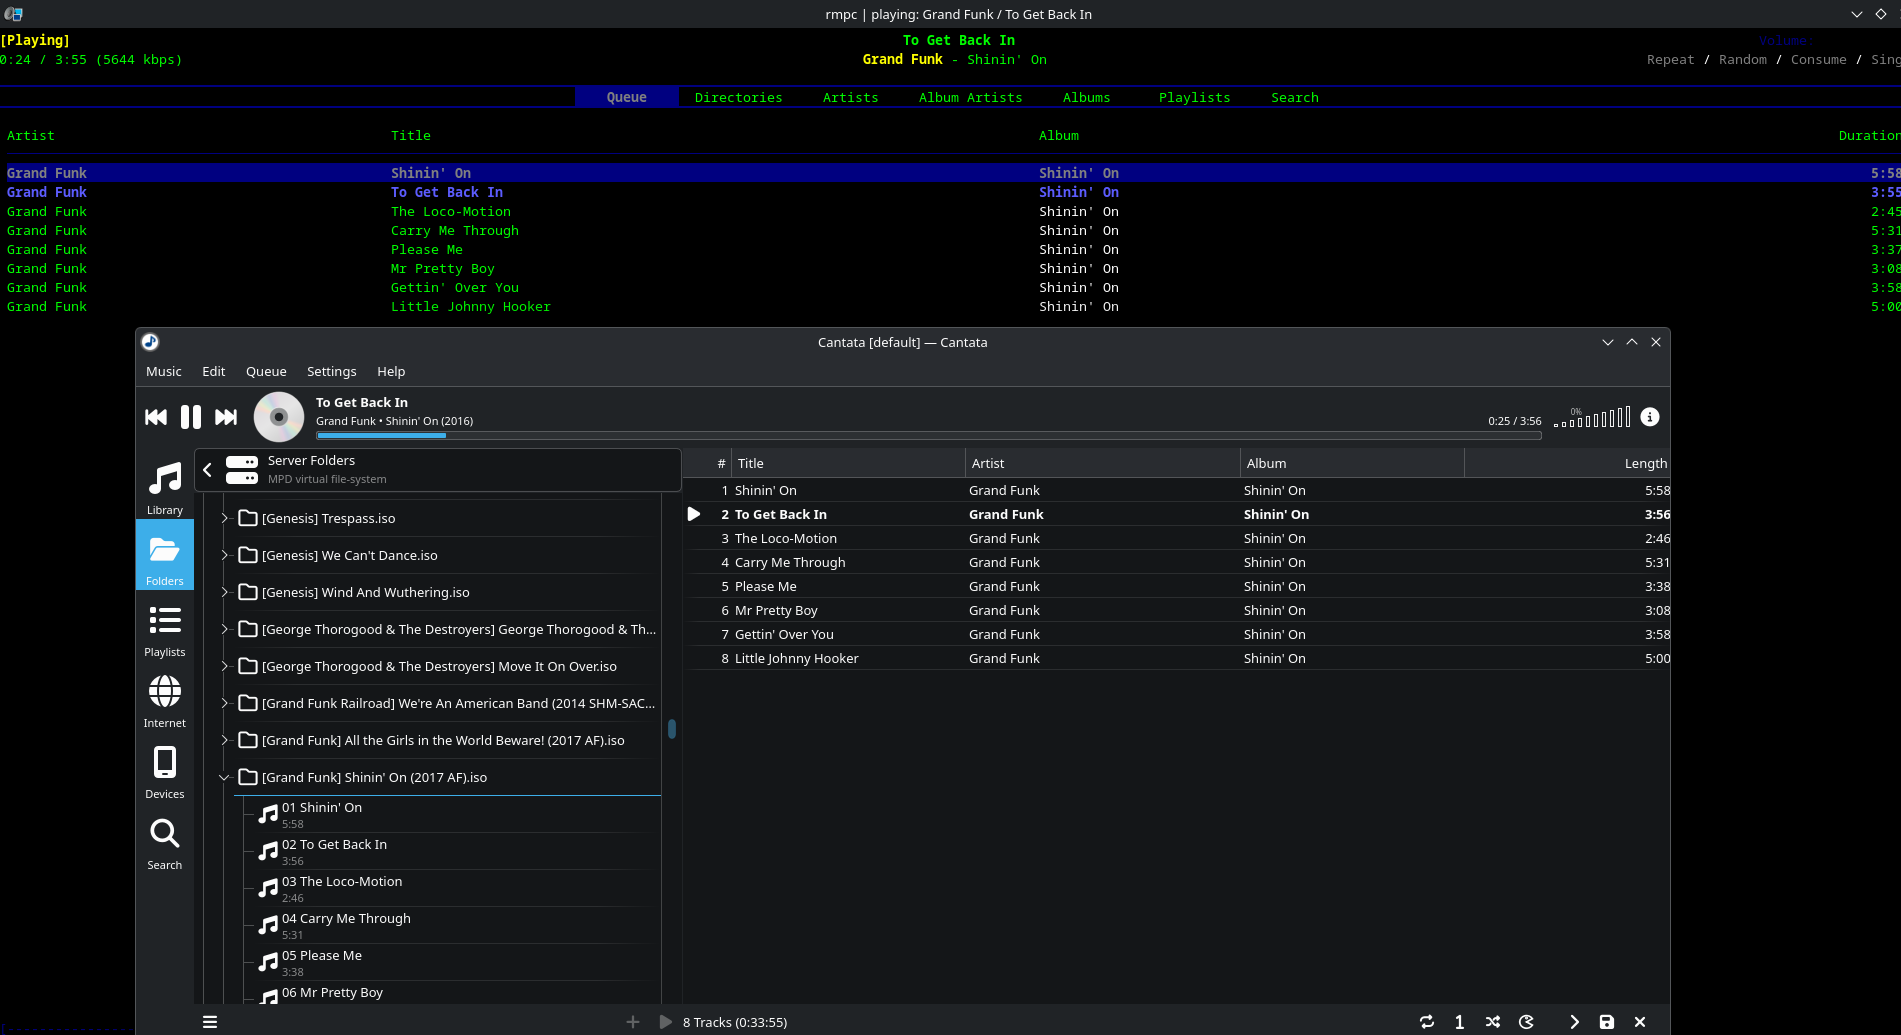This screenshot has height=1035, width=1901.
Task: Click the Title column header in Cantata
Action: click(x=750, y=463)
